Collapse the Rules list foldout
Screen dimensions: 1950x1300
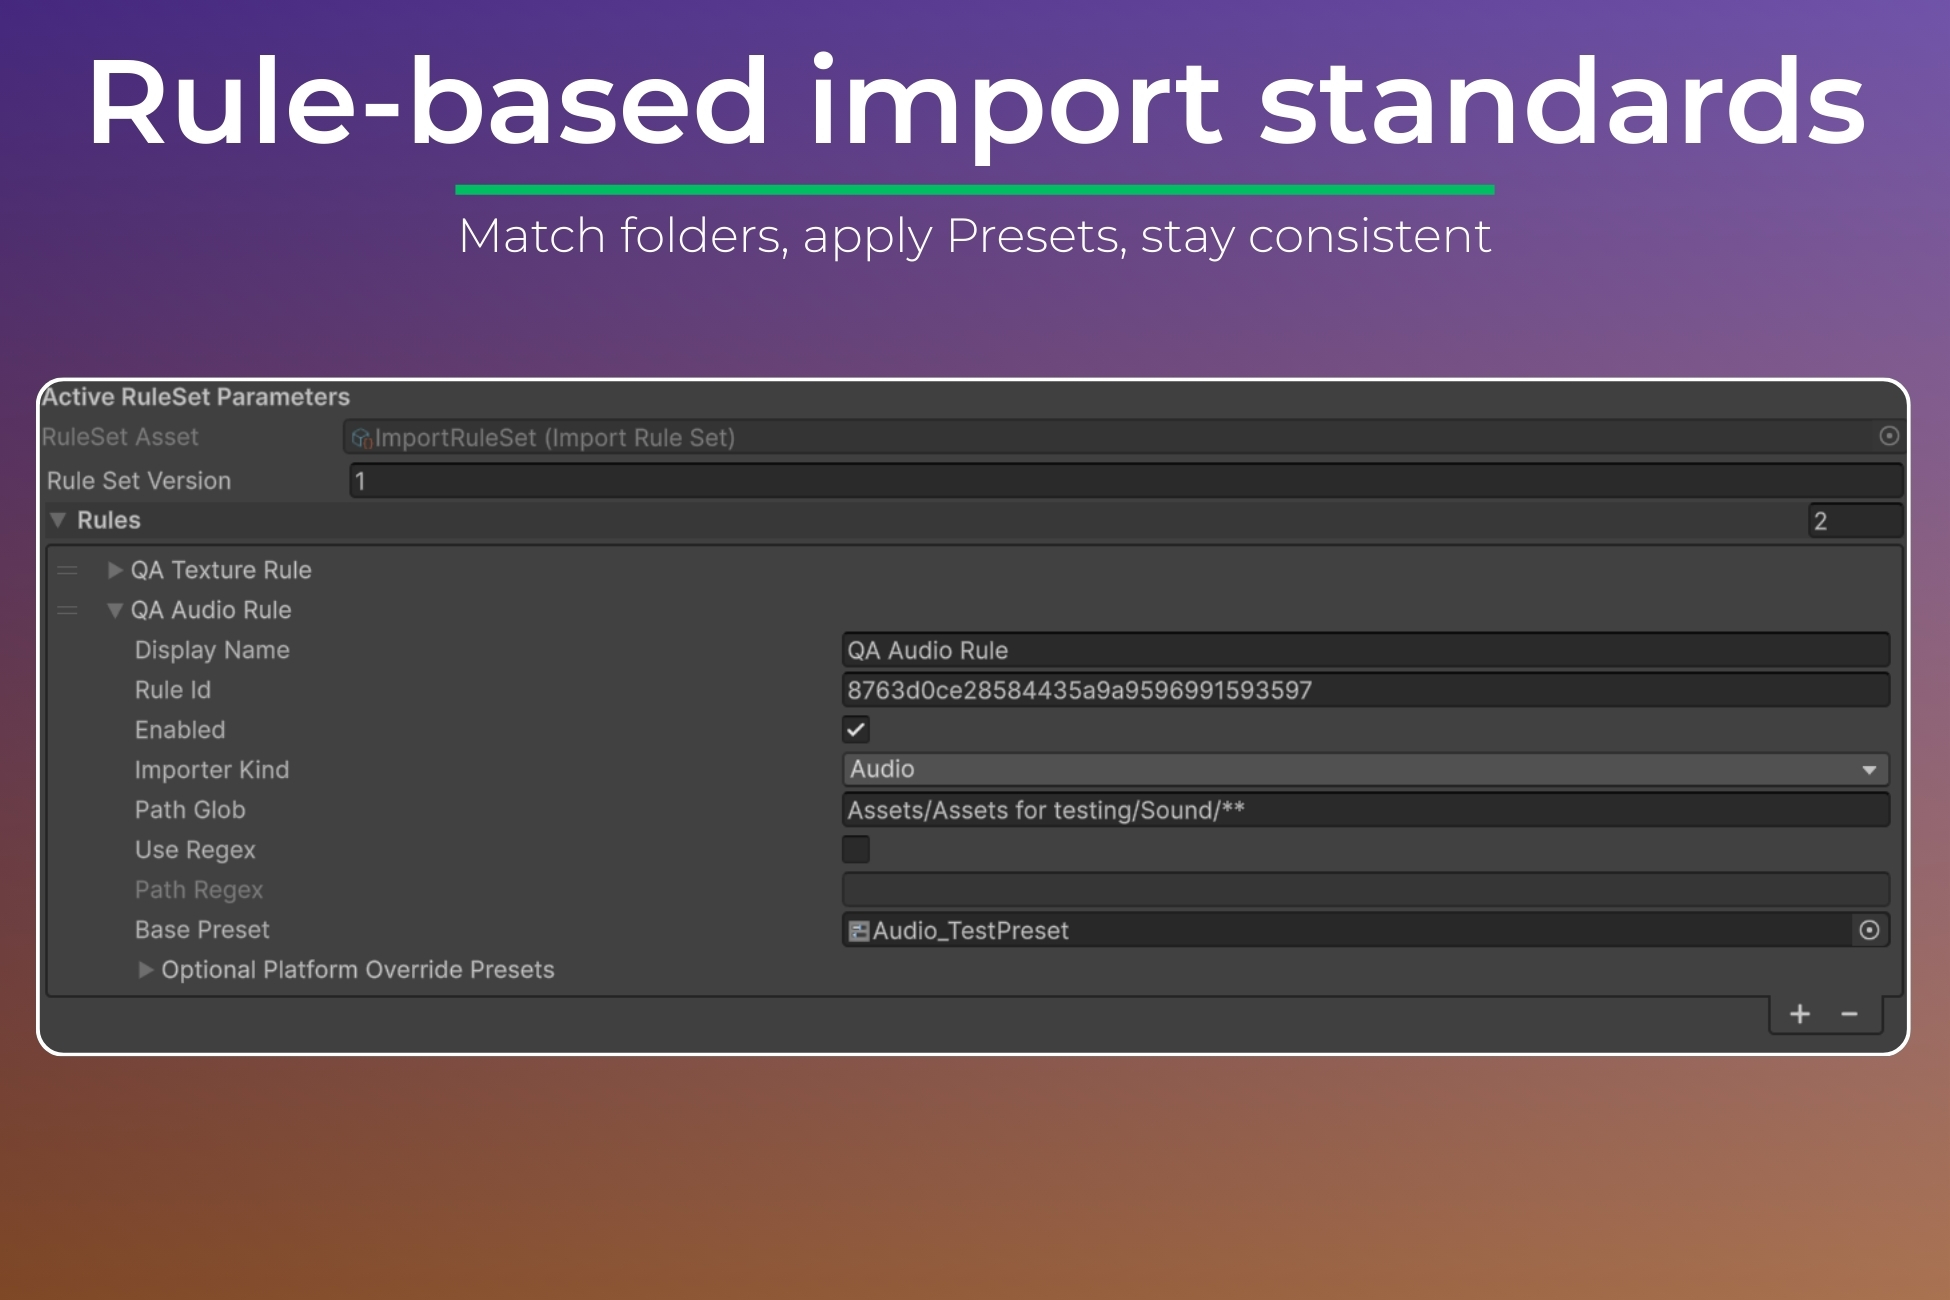pyautogui.click(x=58, y=520)
